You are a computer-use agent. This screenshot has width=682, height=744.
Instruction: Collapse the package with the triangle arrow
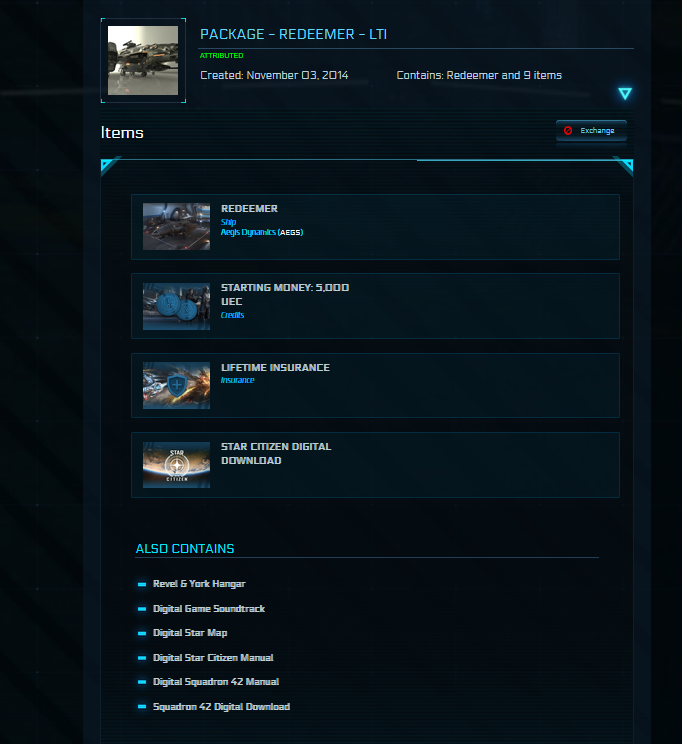625,93
